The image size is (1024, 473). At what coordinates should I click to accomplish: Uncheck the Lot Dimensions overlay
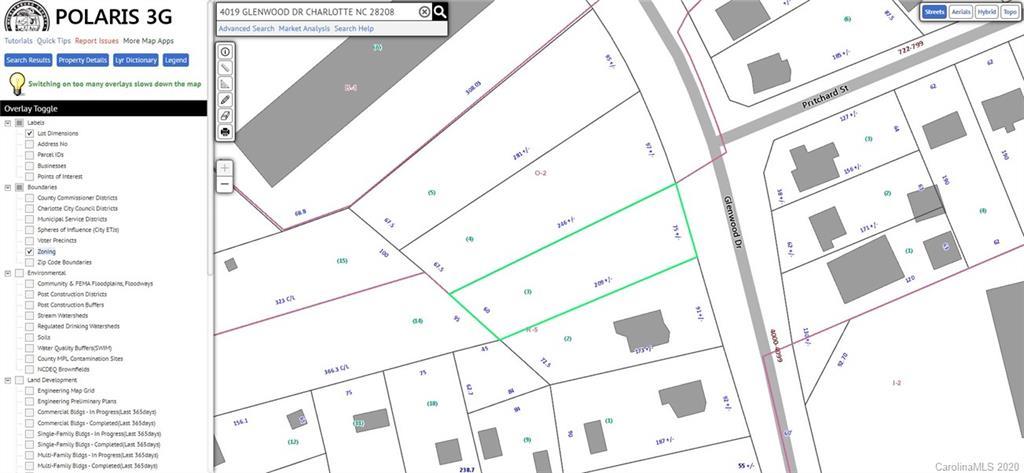pos(30,133)
